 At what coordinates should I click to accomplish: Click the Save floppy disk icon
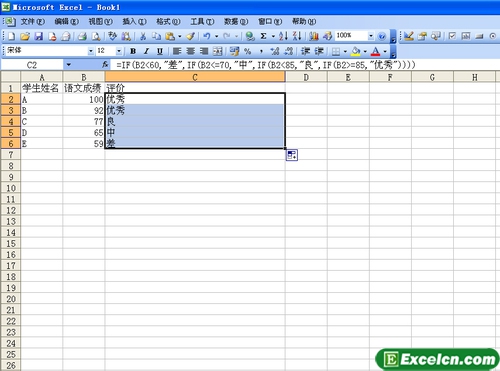click(x=39, y=36)
